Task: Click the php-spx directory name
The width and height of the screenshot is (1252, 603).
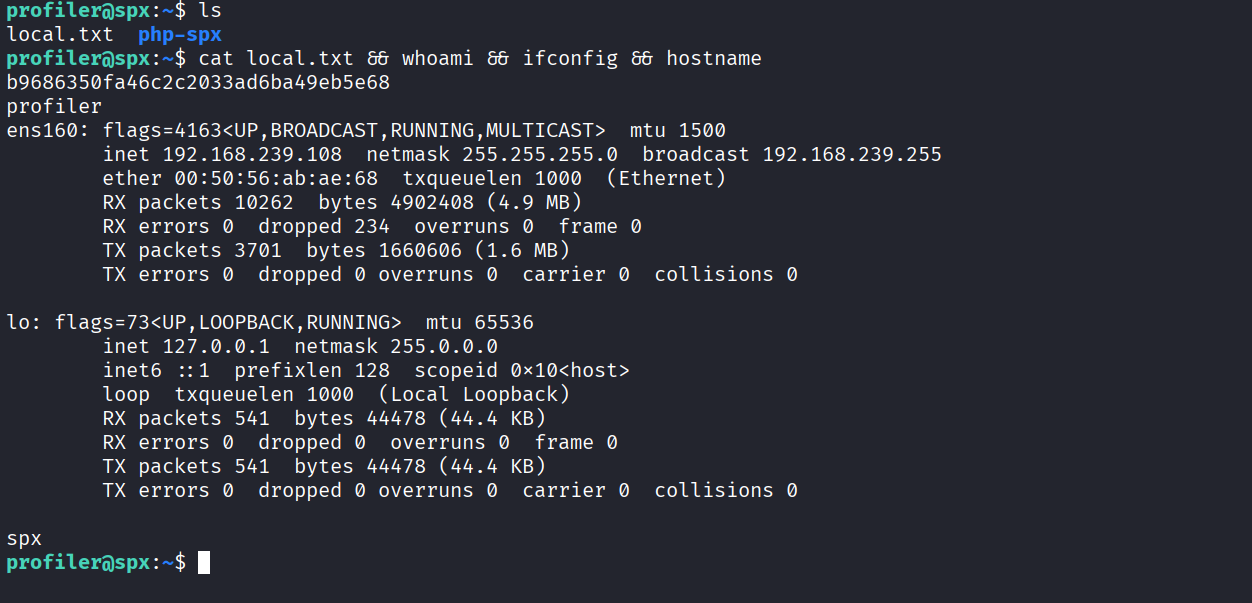Action: 180,35
